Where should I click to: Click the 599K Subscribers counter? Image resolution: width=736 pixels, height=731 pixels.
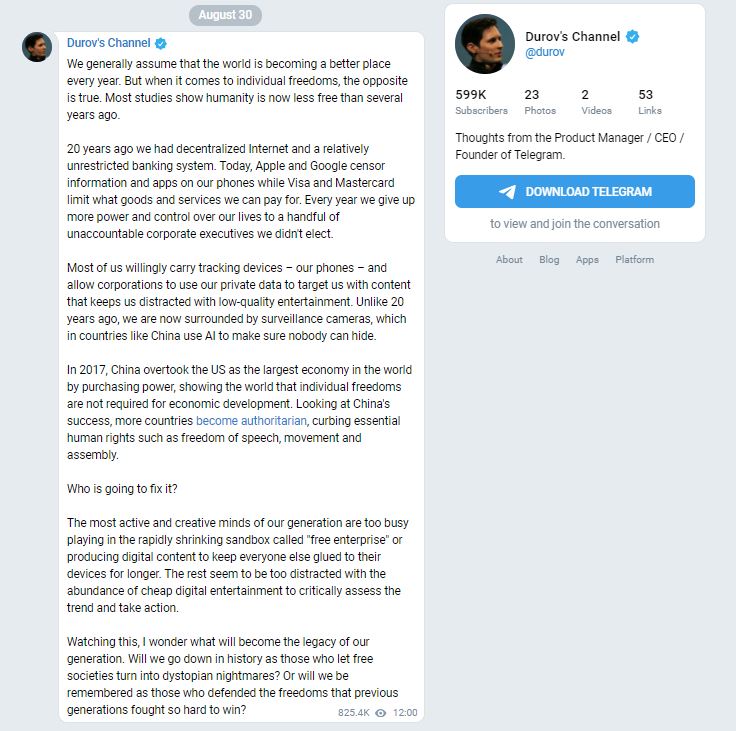481,102
